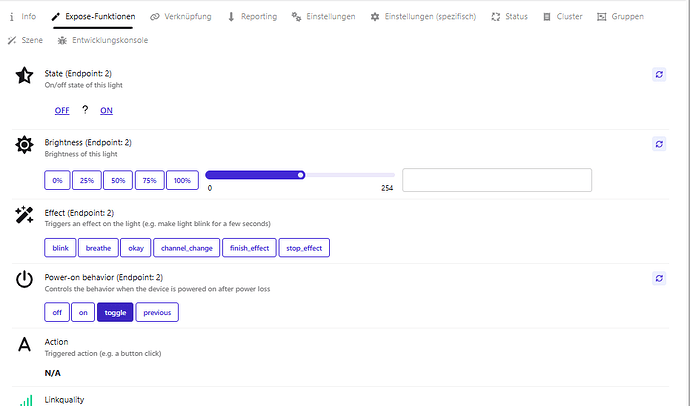Switch the light state to ON
This screenshot has width=690, height=406.
click(x=106, y=110)
